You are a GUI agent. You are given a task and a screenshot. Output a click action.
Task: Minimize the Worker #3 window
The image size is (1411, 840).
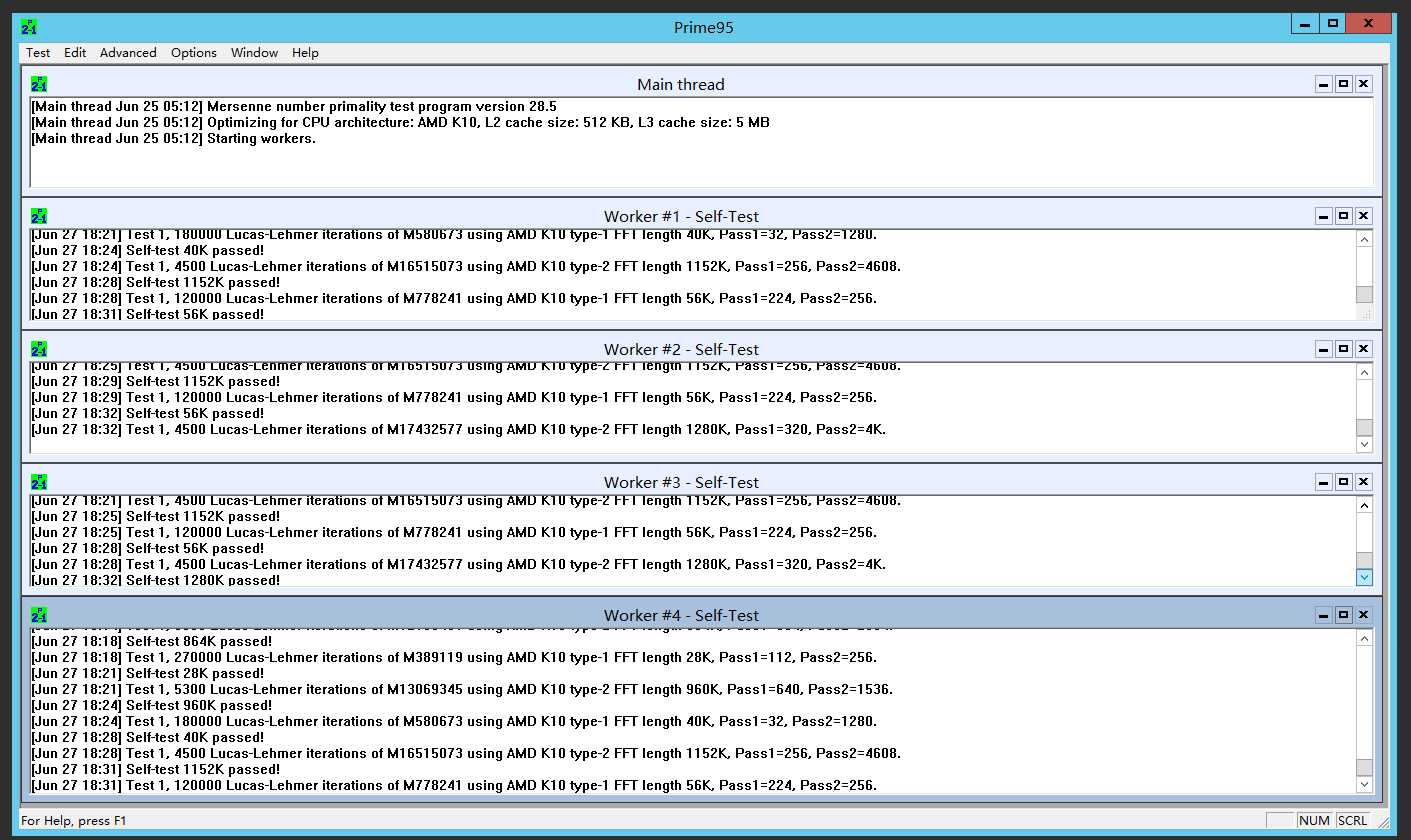(x=1324, y=482)
